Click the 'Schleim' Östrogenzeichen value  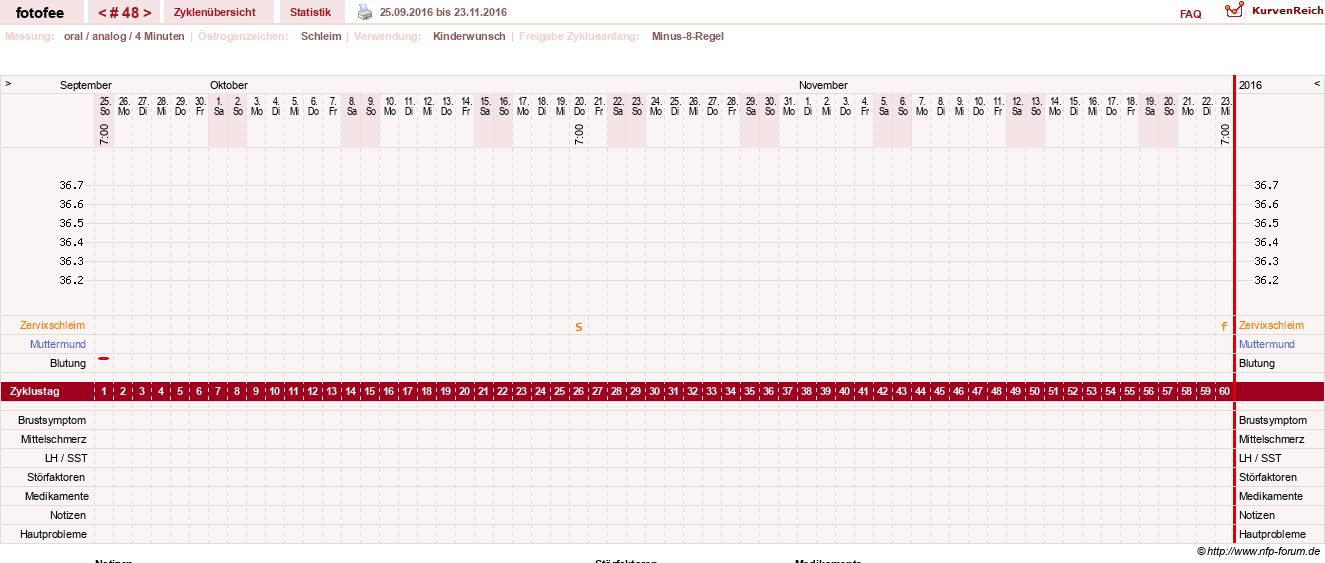point(321,36)
